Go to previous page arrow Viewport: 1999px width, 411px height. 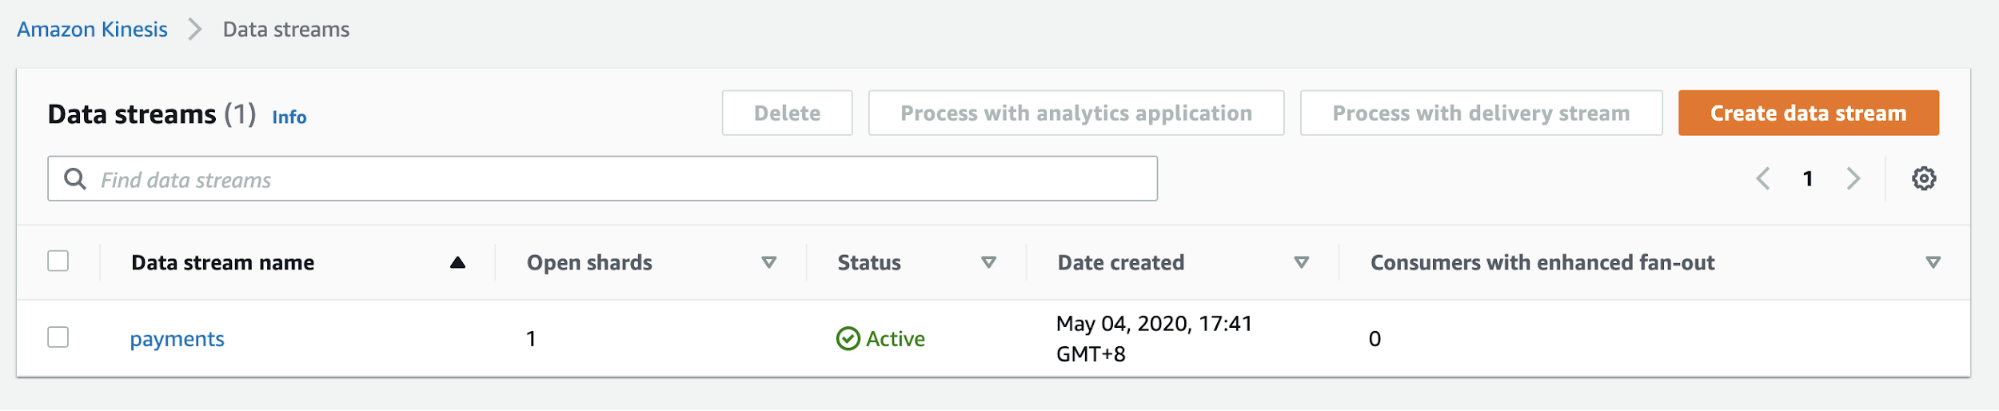point(1763,179)
